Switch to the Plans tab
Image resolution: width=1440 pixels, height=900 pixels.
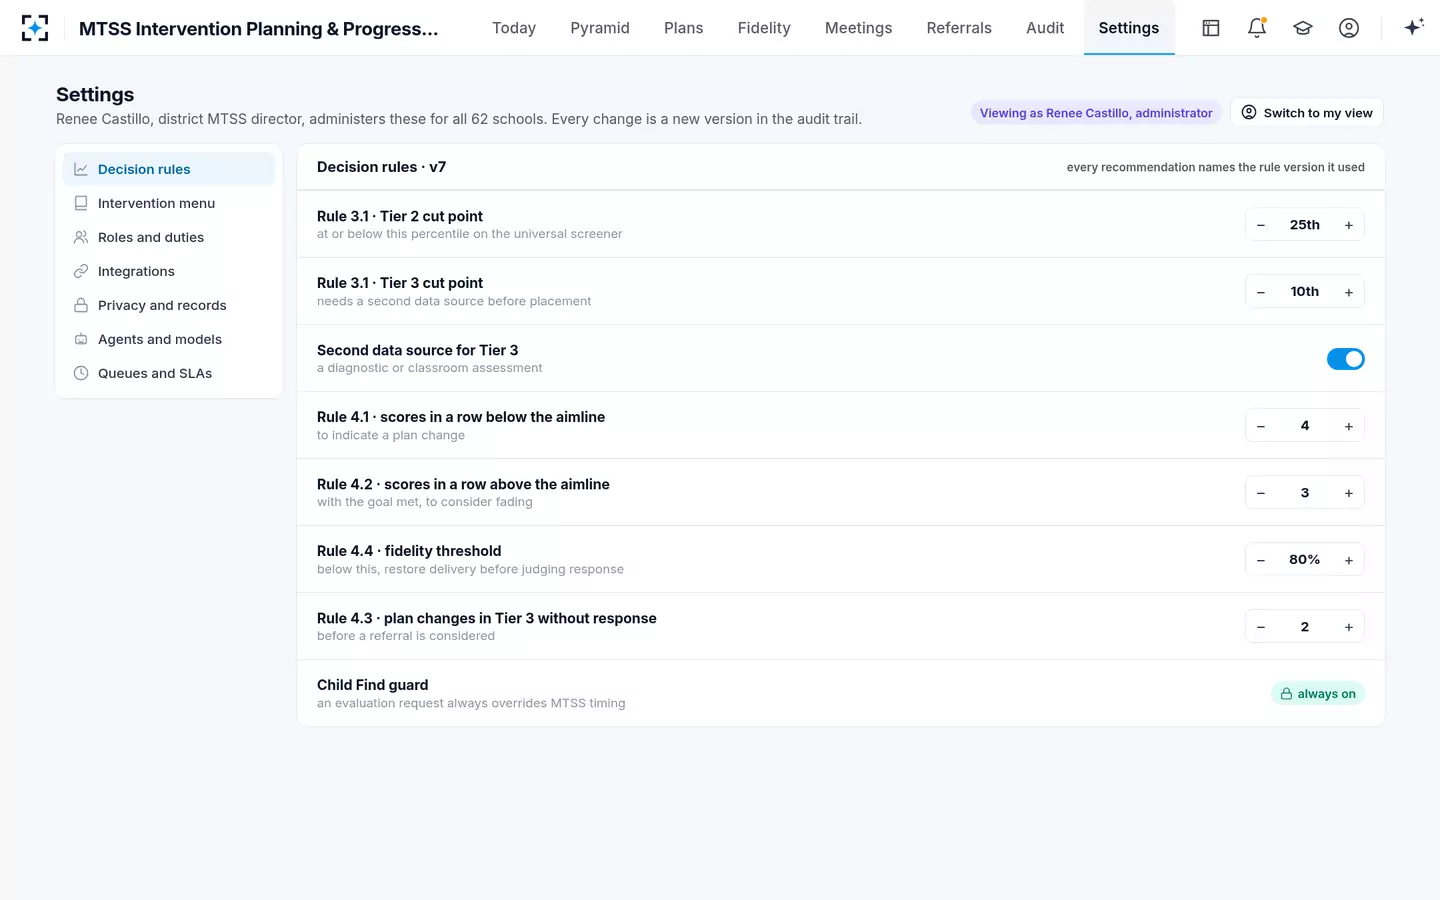[684, 28]
